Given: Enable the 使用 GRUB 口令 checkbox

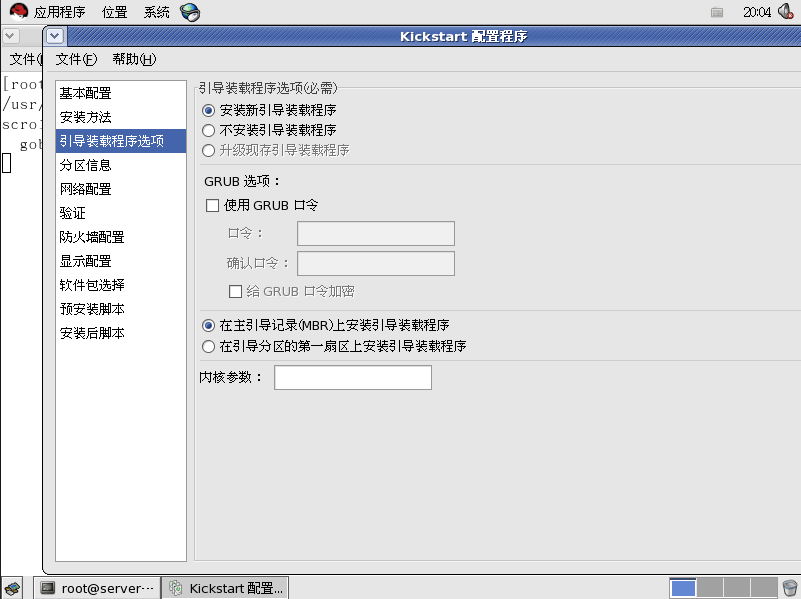Looking at the screenshot, I should (x=213, y=205).
